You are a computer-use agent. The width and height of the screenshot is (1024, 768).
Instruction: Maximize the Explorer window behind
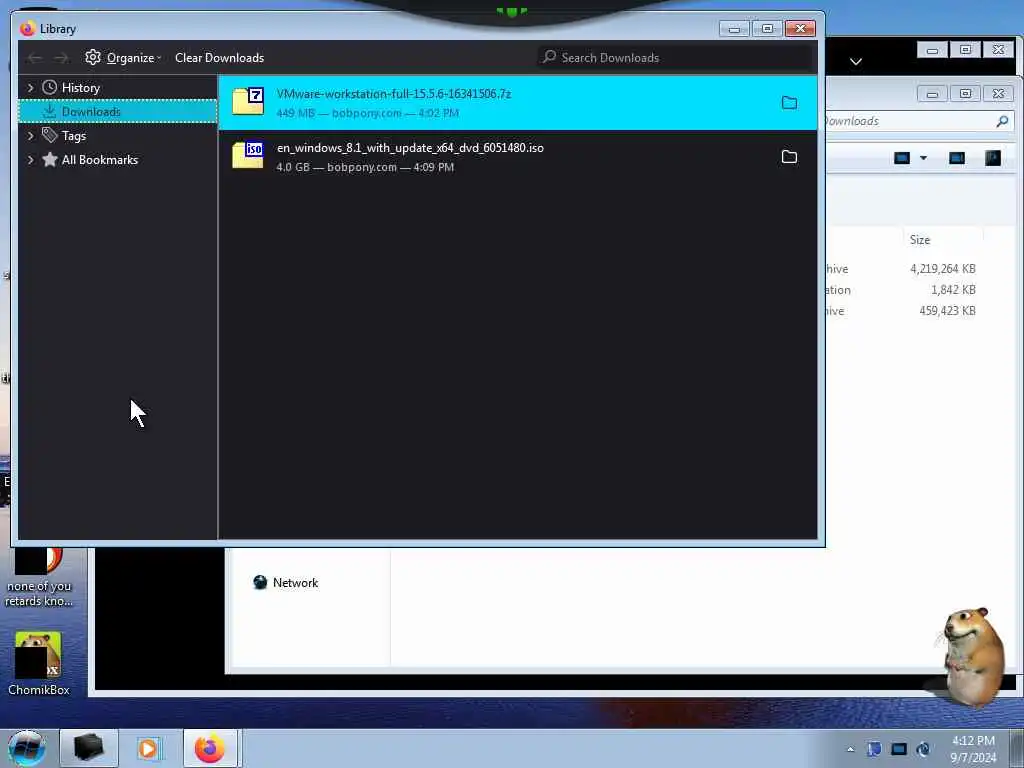coord(965,94)
